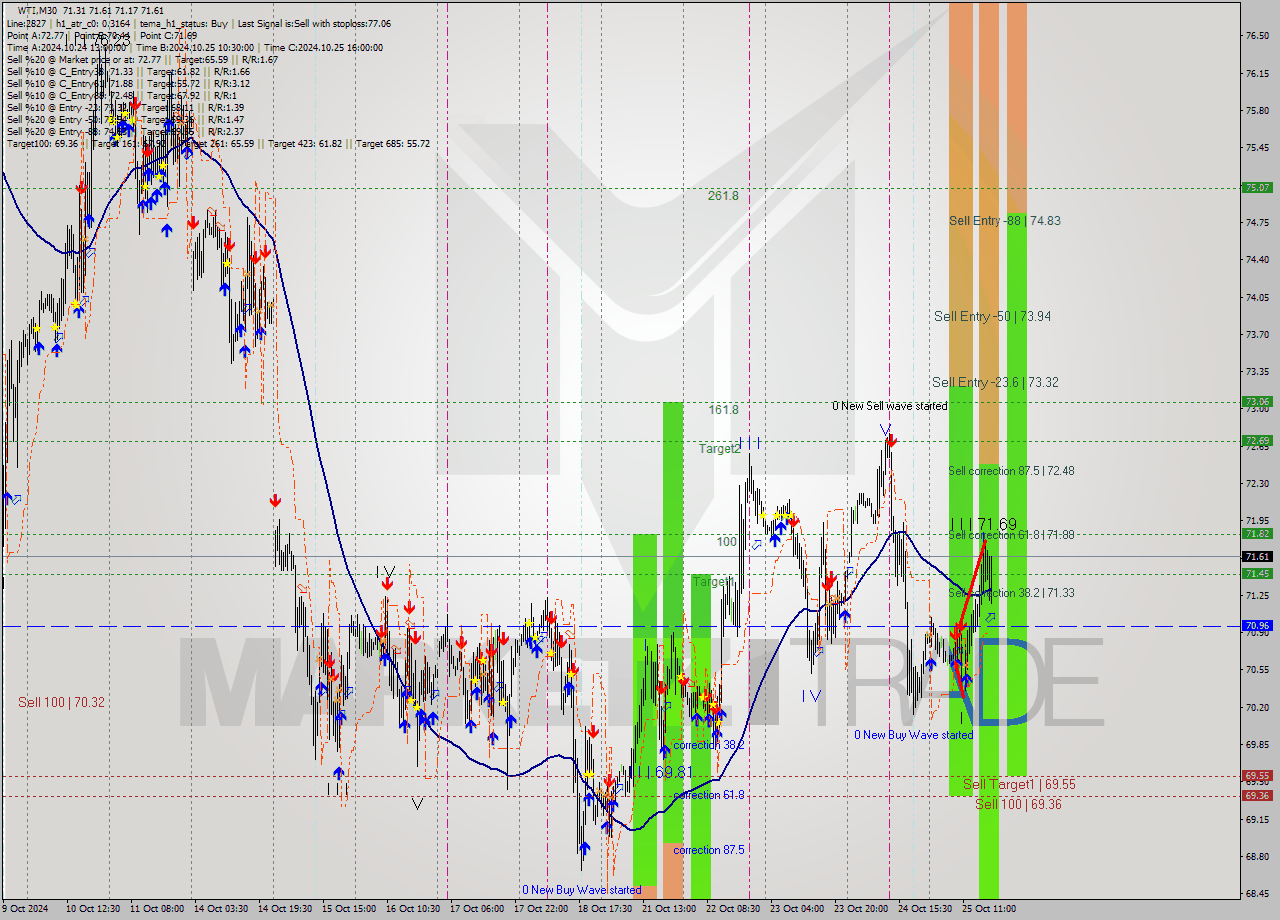Image resolution: width=1280 pixels, height=920 pixels.
Task: Click the 'Target 685: 55.72' text
Action: 393,143
